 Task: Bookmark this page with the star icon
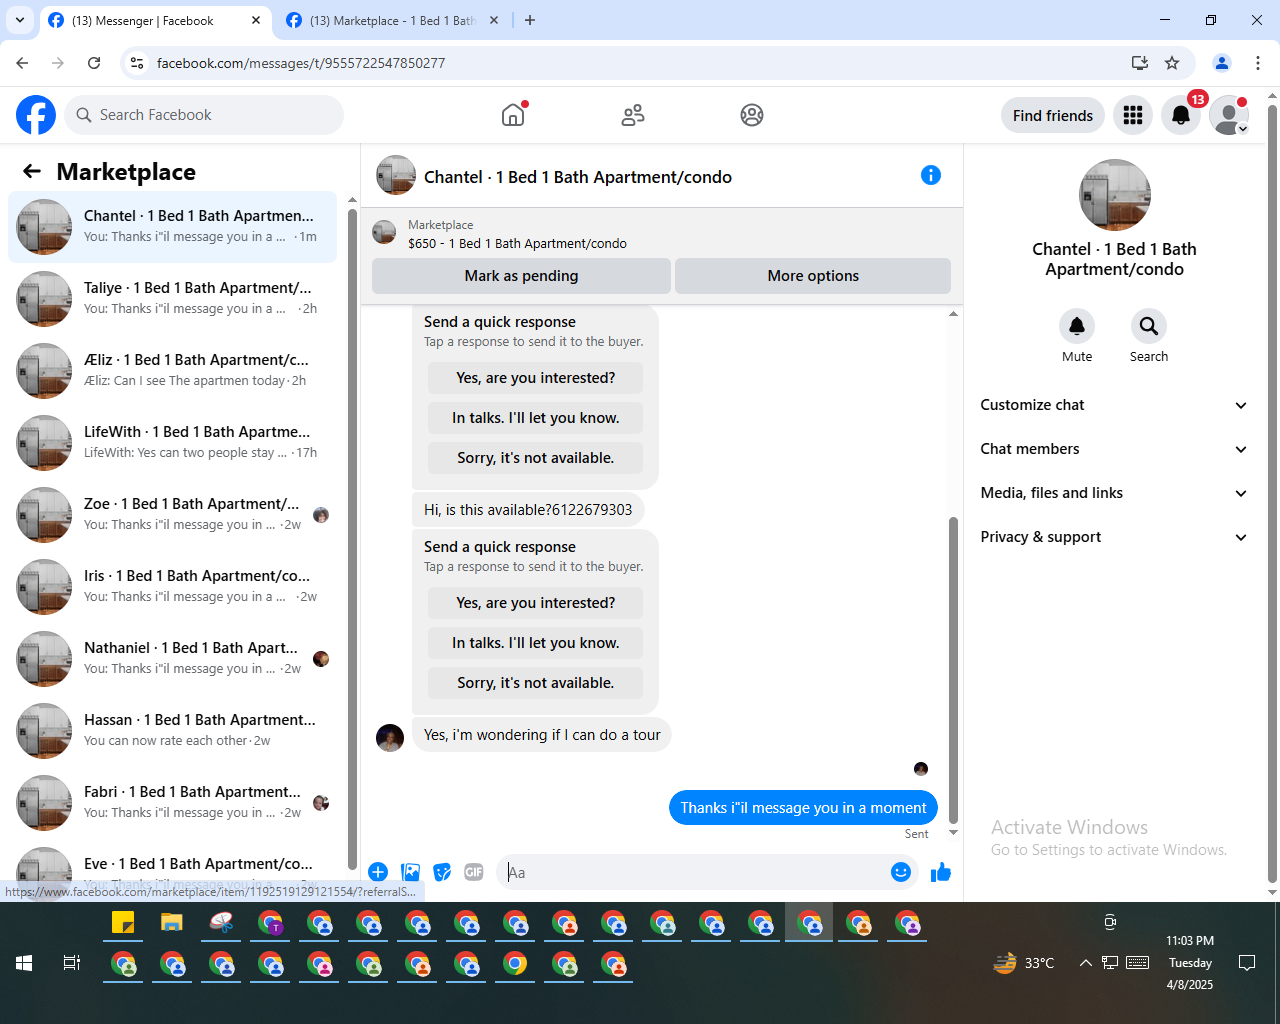[x=1172, y=63]
